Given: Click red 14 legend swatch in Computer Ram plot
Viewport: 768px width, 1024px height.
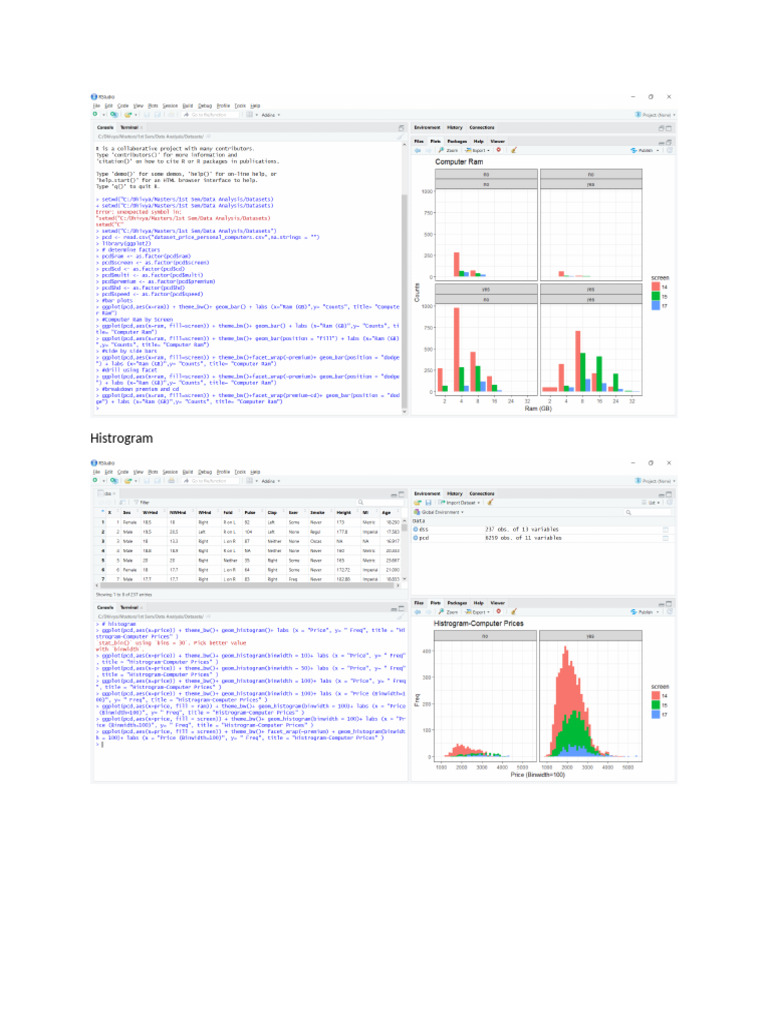Looking at the screenshot, I should [x=656, y=287].
